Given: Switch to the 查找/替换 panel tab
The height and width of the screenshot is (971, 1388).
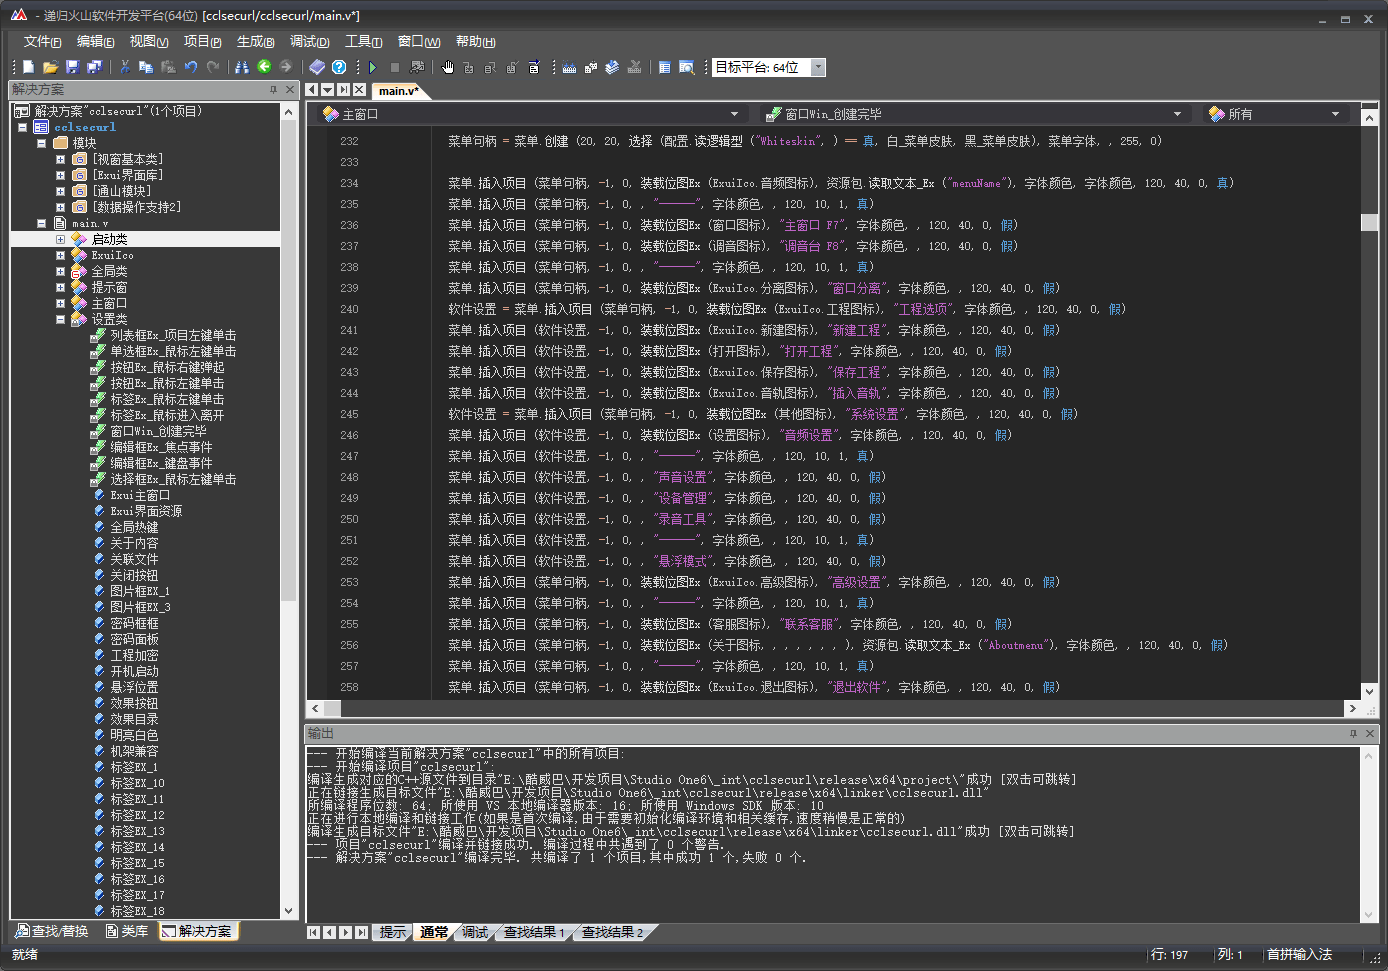Looking at the screenshot, I should (51, 931).
